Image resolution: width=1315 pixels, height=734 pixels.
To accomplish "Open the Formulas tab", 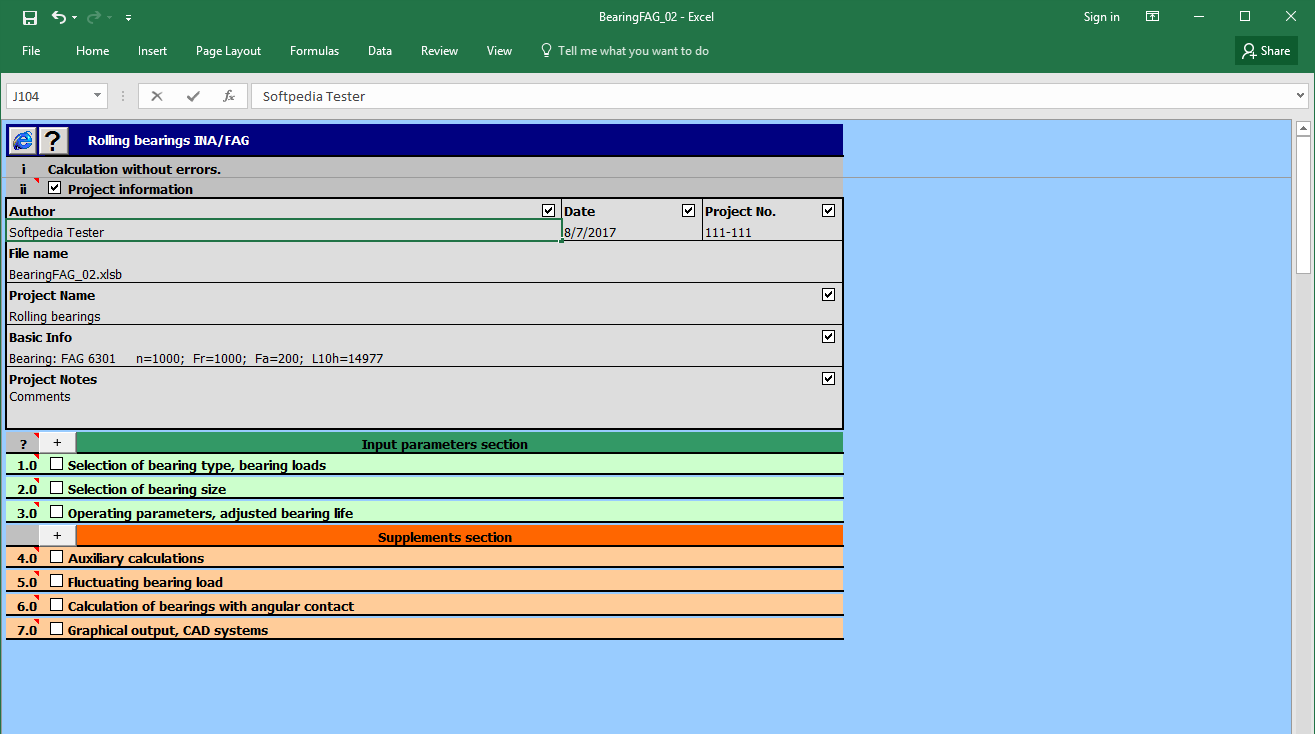I will (x=314, y=51).
